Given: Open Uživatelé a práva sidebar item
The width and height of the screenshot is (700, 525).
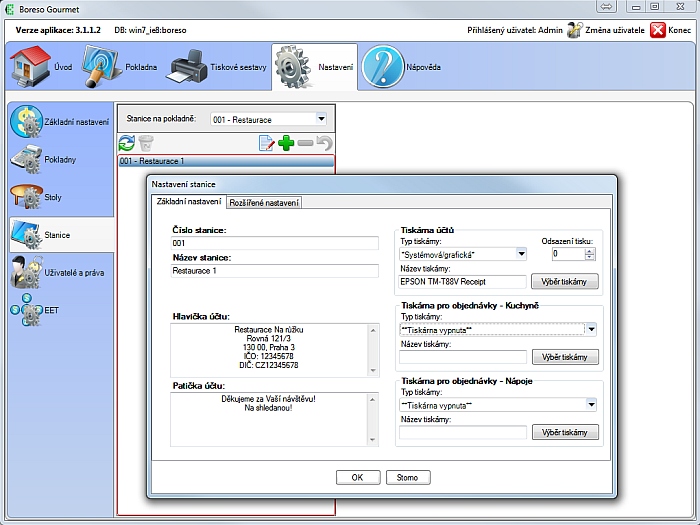Looking at the screenshot, I should coord(58,272).
